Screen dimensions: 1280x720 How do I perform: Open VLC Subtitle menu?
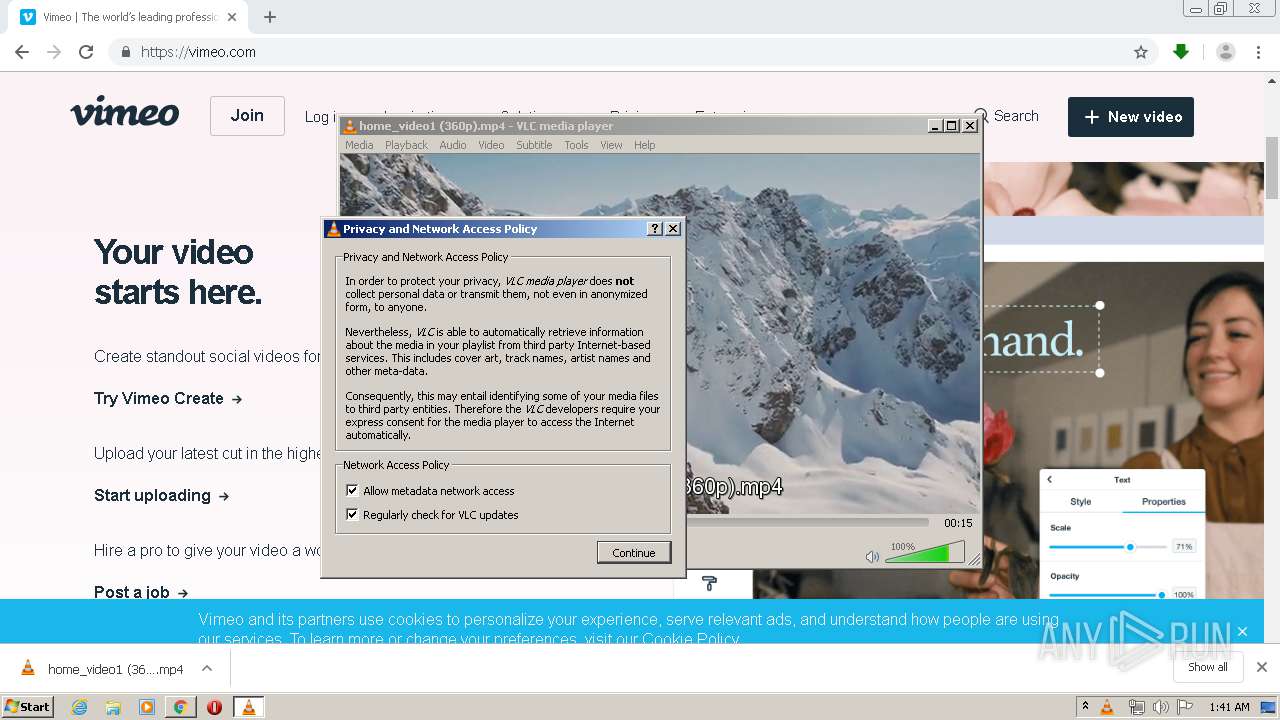[x=534, y=145]
